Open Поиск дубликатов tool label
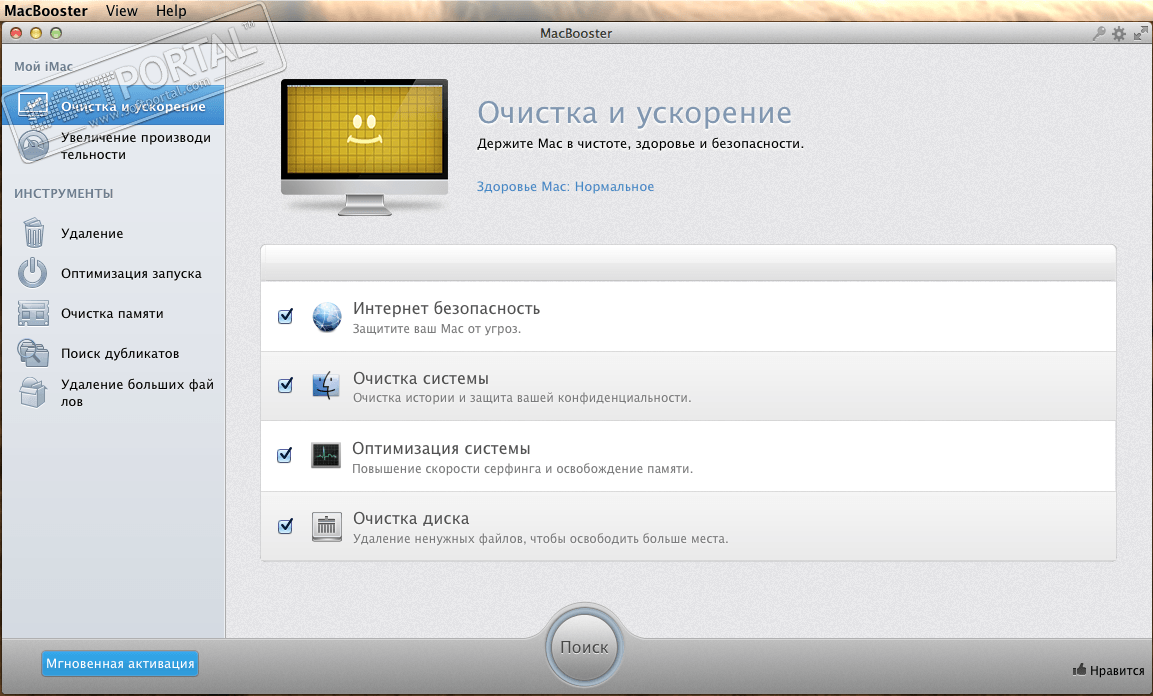The height and width of the screenshot is (696, 1153). point(120,354)
